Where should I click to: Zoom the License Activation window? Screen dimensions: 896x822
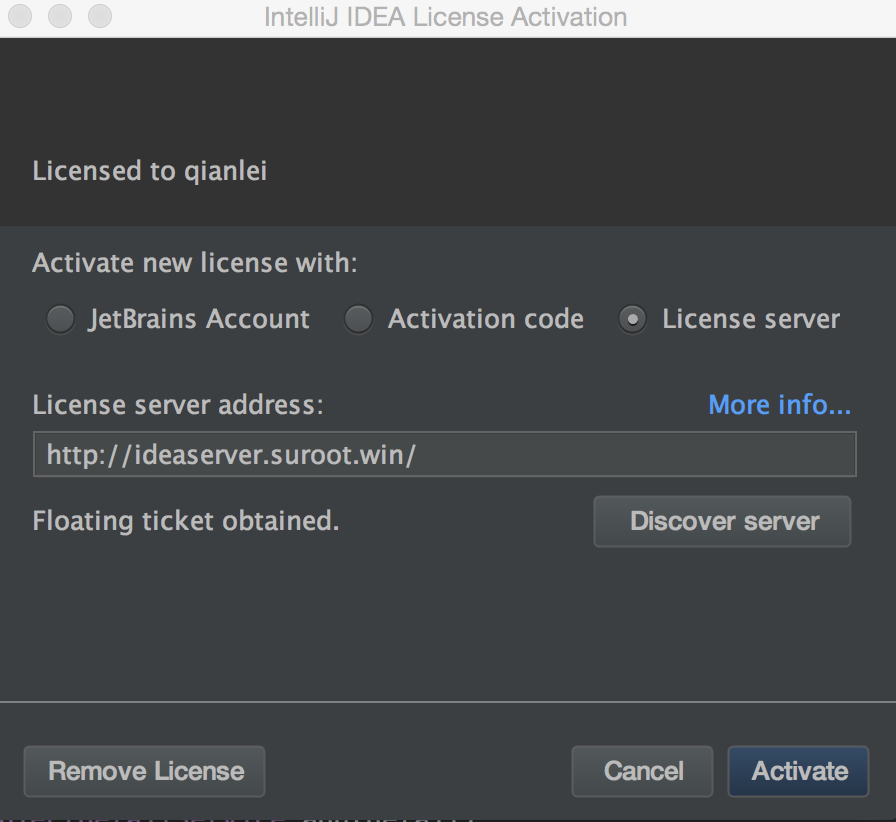[100, 16]
